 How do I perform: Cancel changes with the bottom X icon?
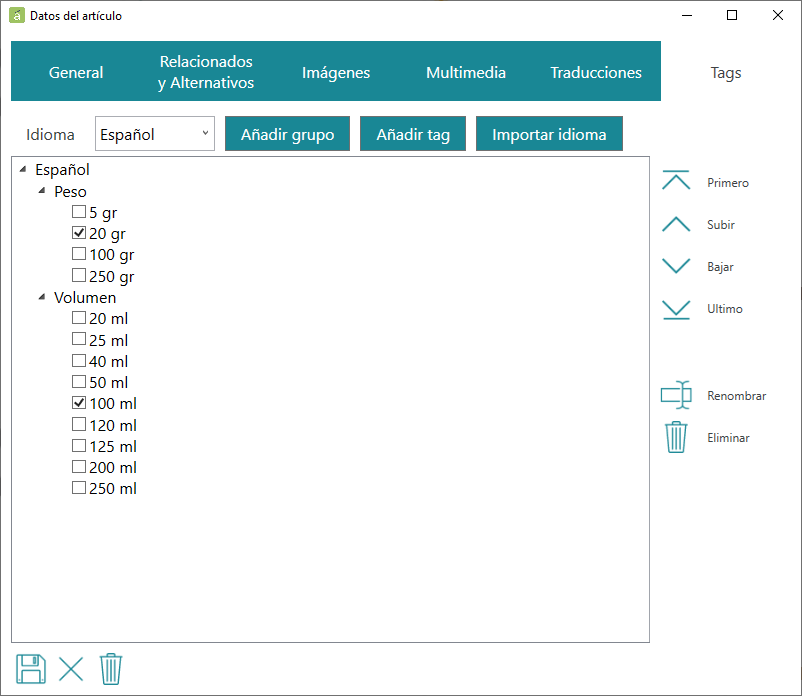(x=71, y=669)
